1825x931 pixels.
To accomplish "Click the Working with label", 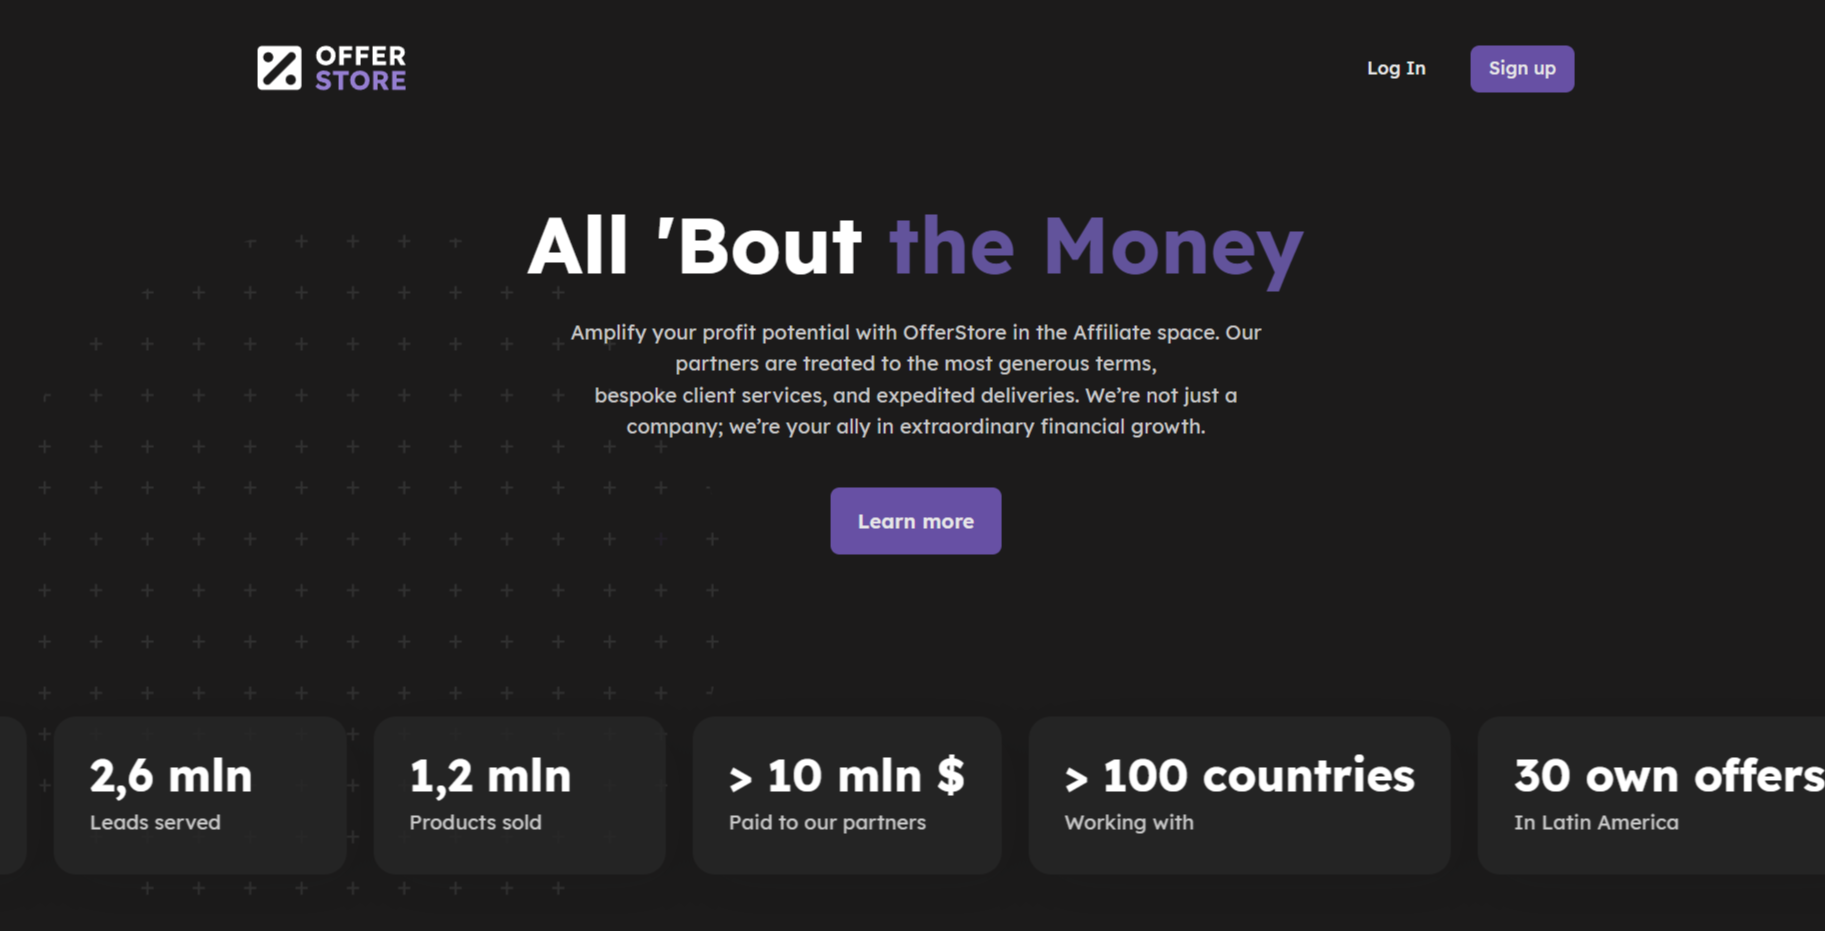I will coord(1129,822).
